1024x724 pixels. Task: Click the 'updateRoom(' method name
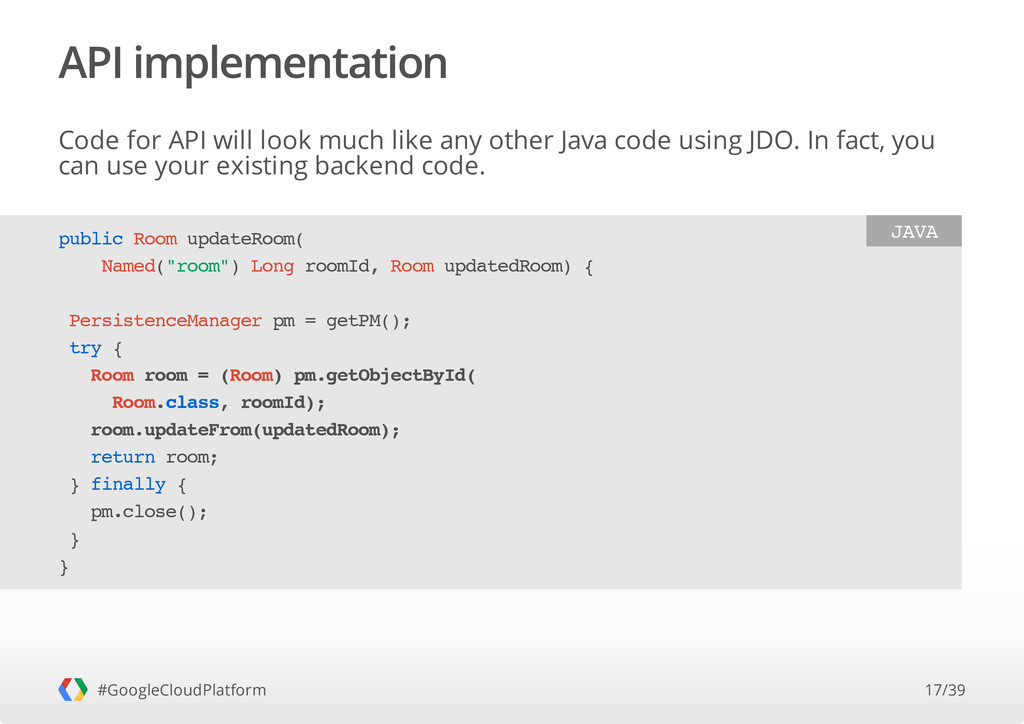(246, 239)
